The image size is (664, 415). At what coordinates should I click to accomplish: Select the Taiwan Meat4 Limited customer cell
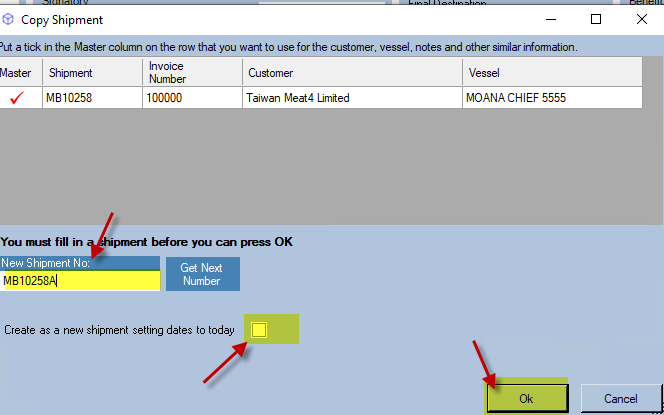point(352,98)
